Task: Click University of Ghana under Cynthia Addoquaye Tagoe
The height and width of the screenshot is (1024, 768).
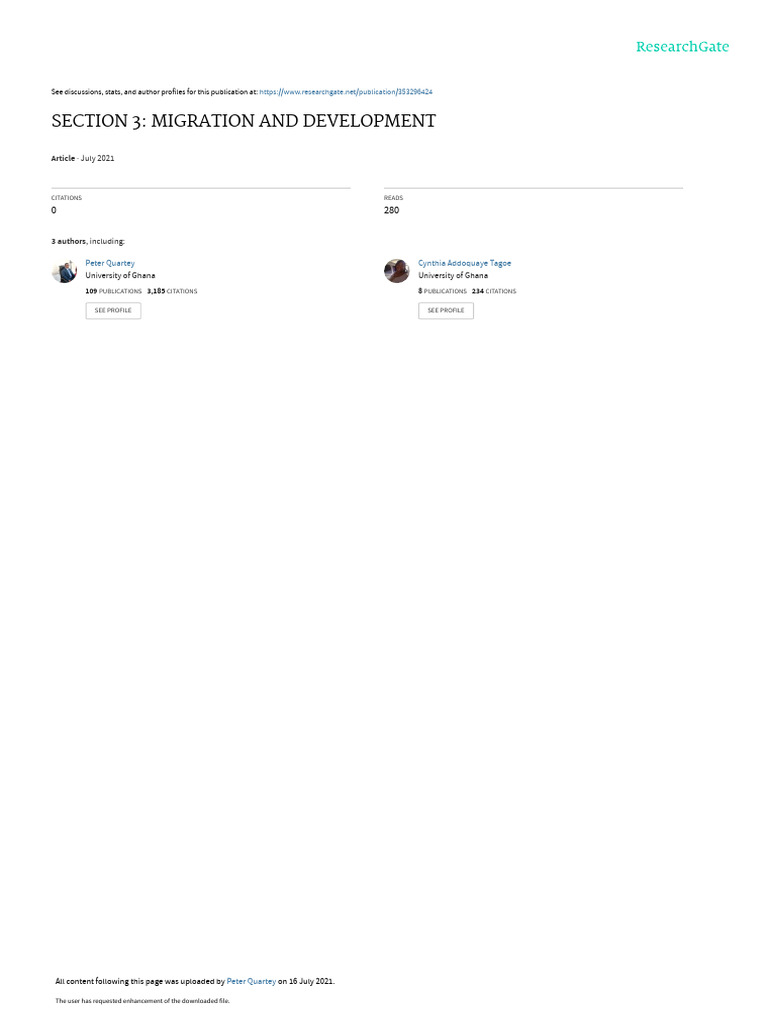Action: pyautogui.click(x=453, y=276)
